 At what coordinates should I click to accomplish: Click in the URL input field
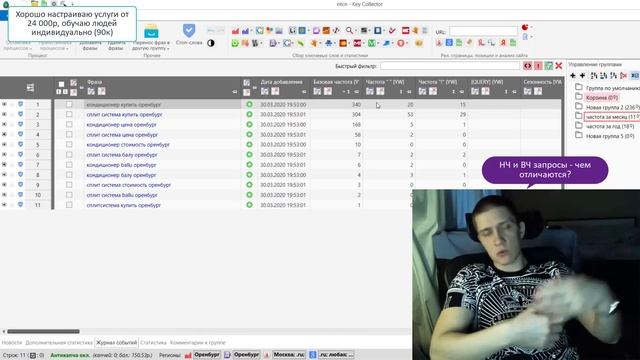click(483, 31)
